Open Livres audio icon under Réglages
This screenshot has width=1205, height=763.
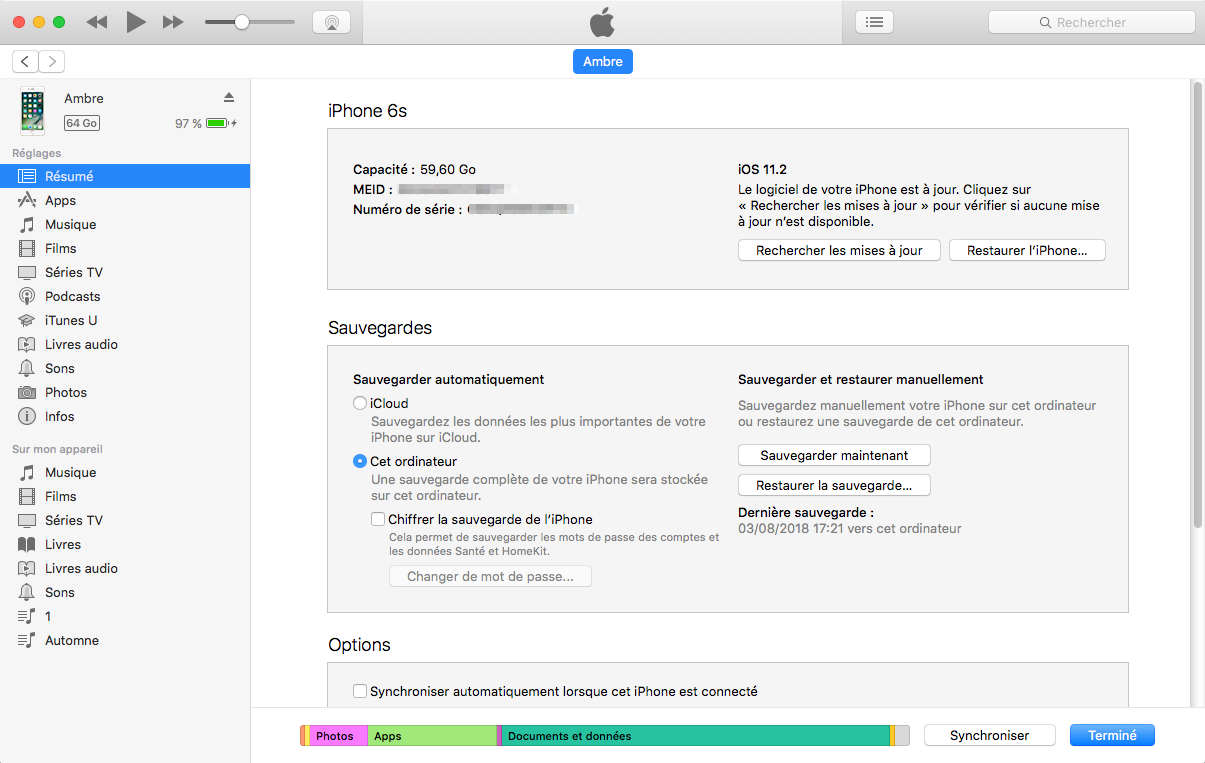[27, 344]
